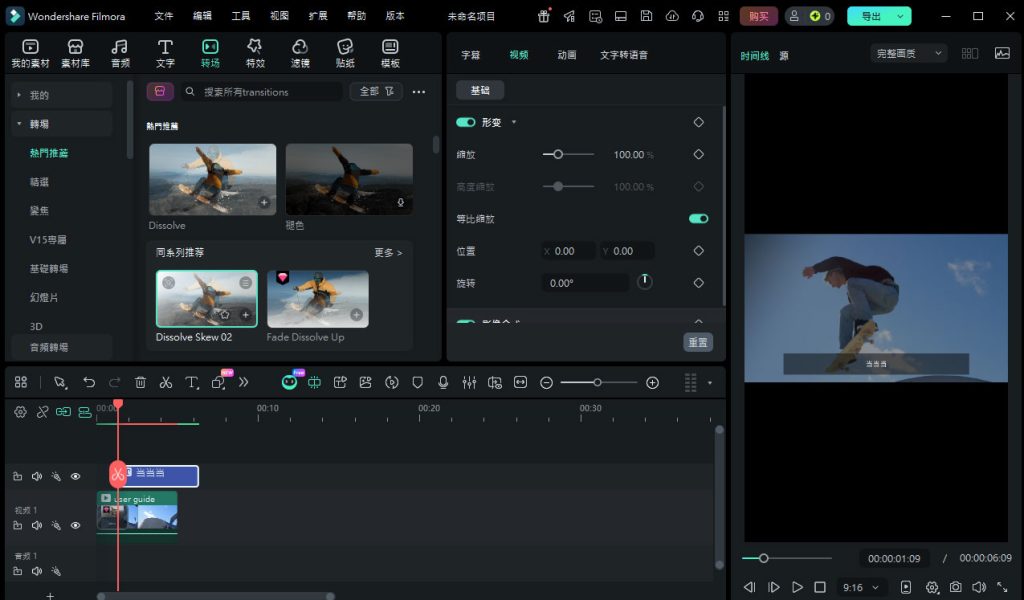Viewport: 1024px width, 600px height.
Task: Click the 縮放 scale slider handle
Action: coord(558,155)
